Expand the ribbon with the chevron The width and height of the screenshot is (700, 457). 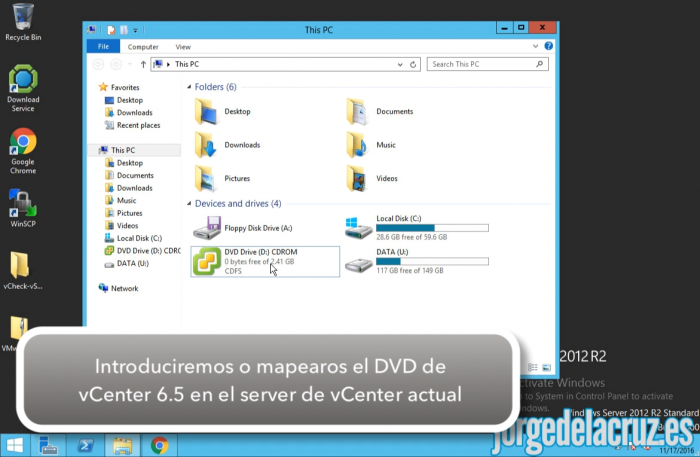(x=535, y=46)
